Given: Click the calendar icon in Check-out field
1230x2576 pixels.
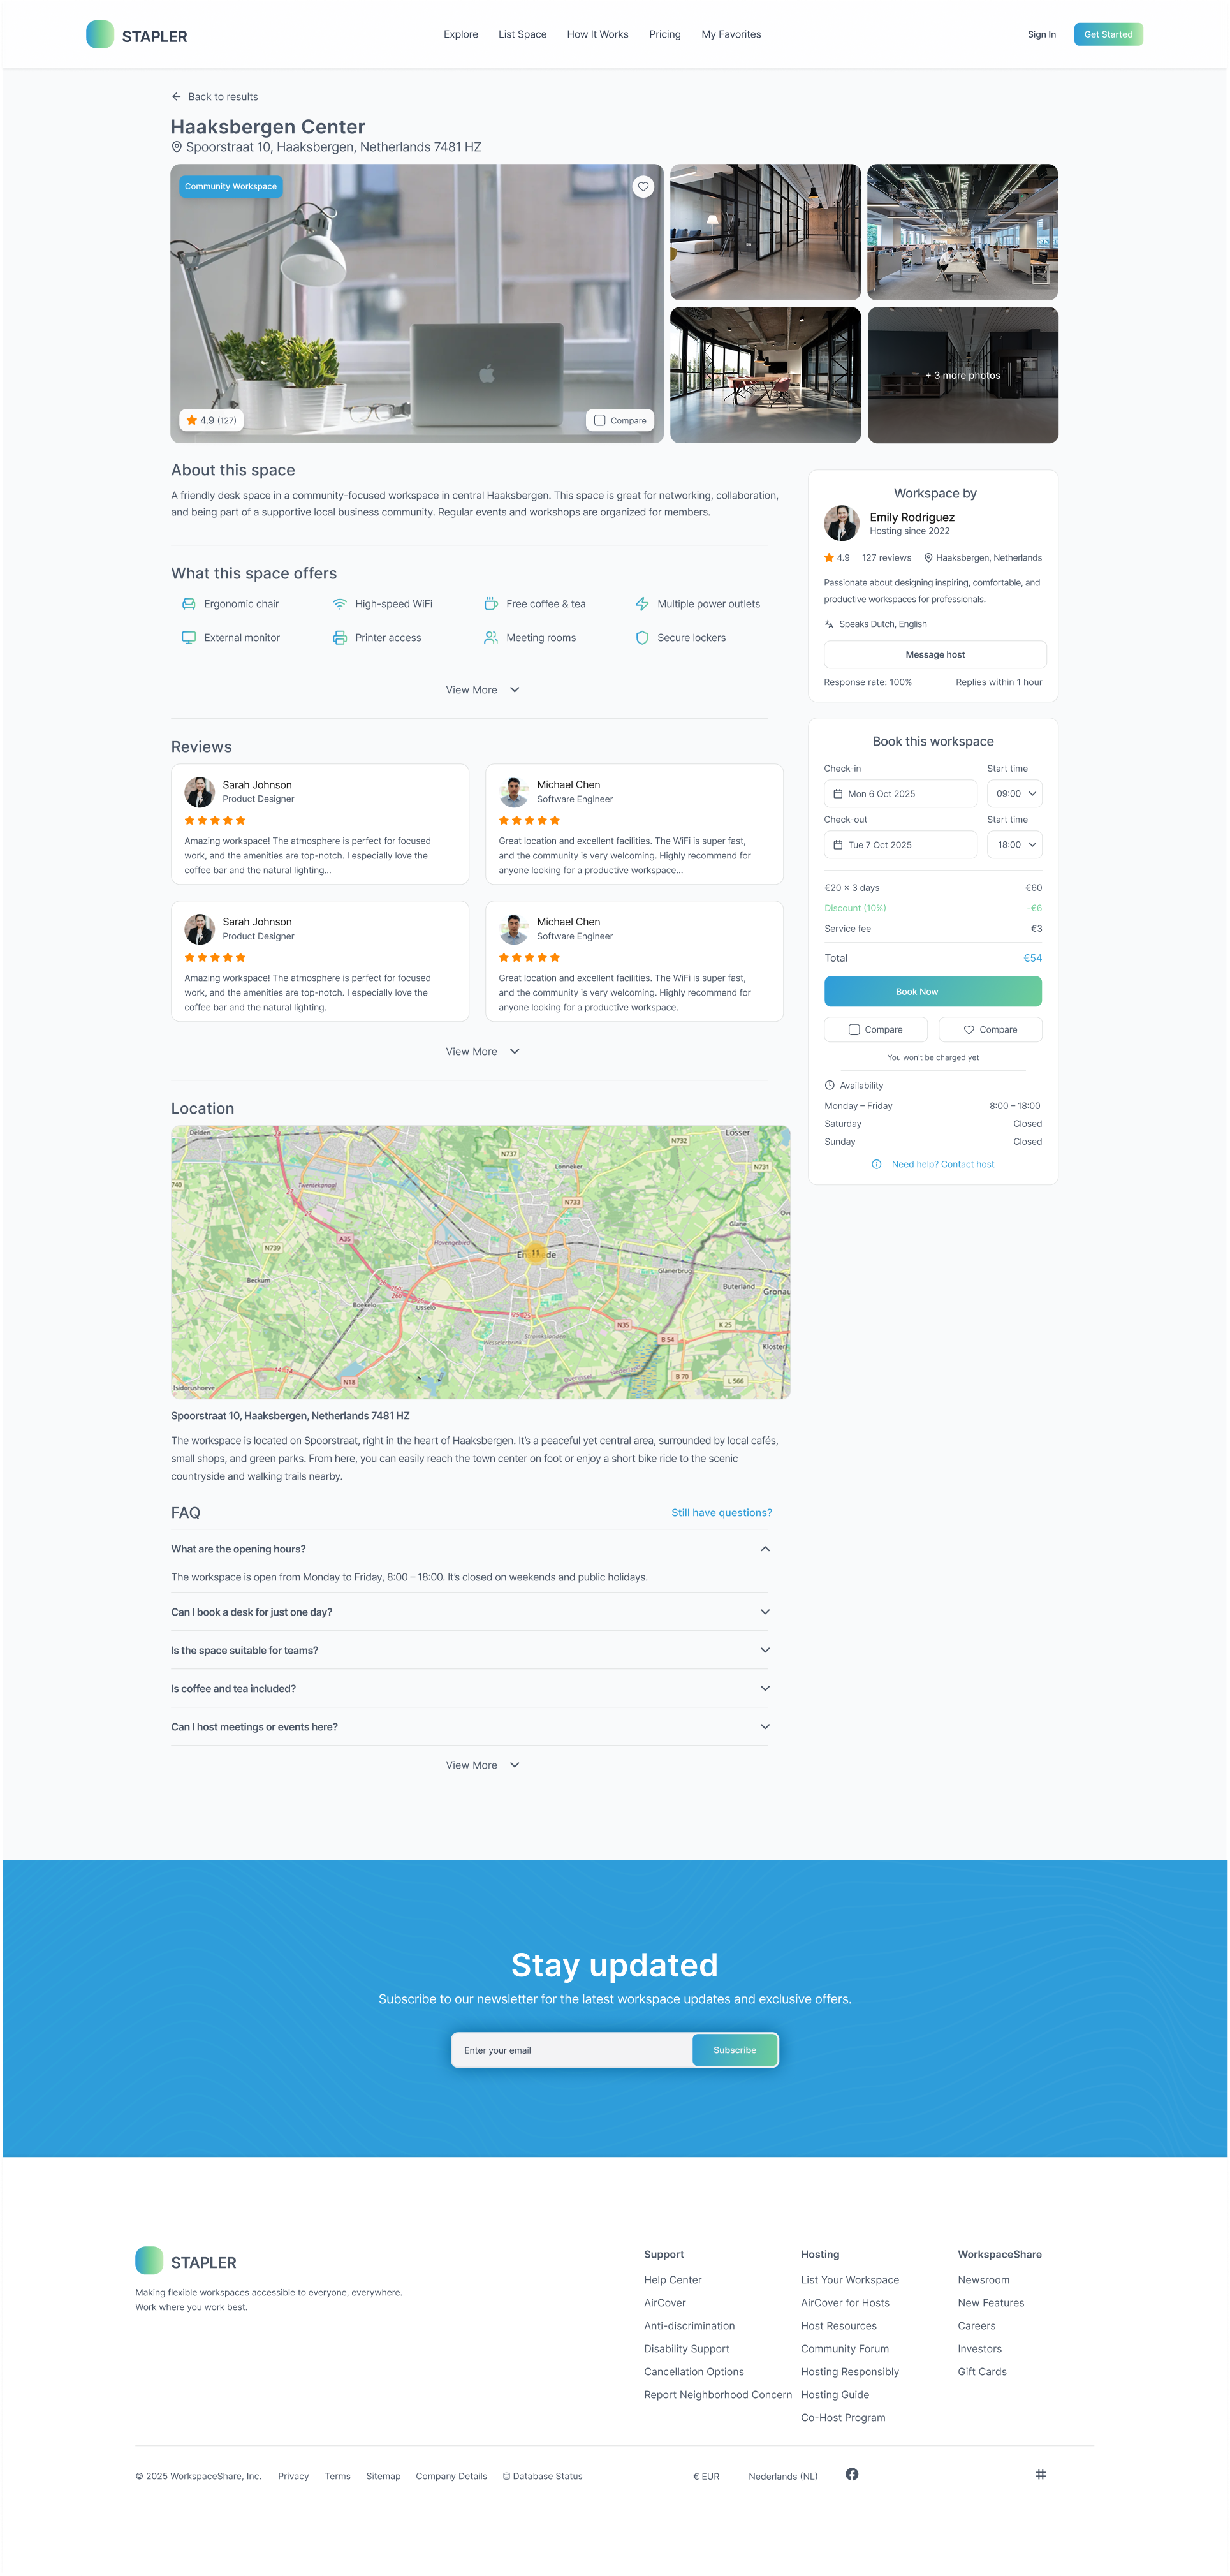Looking at the screenshot, I should pos(838,845).
